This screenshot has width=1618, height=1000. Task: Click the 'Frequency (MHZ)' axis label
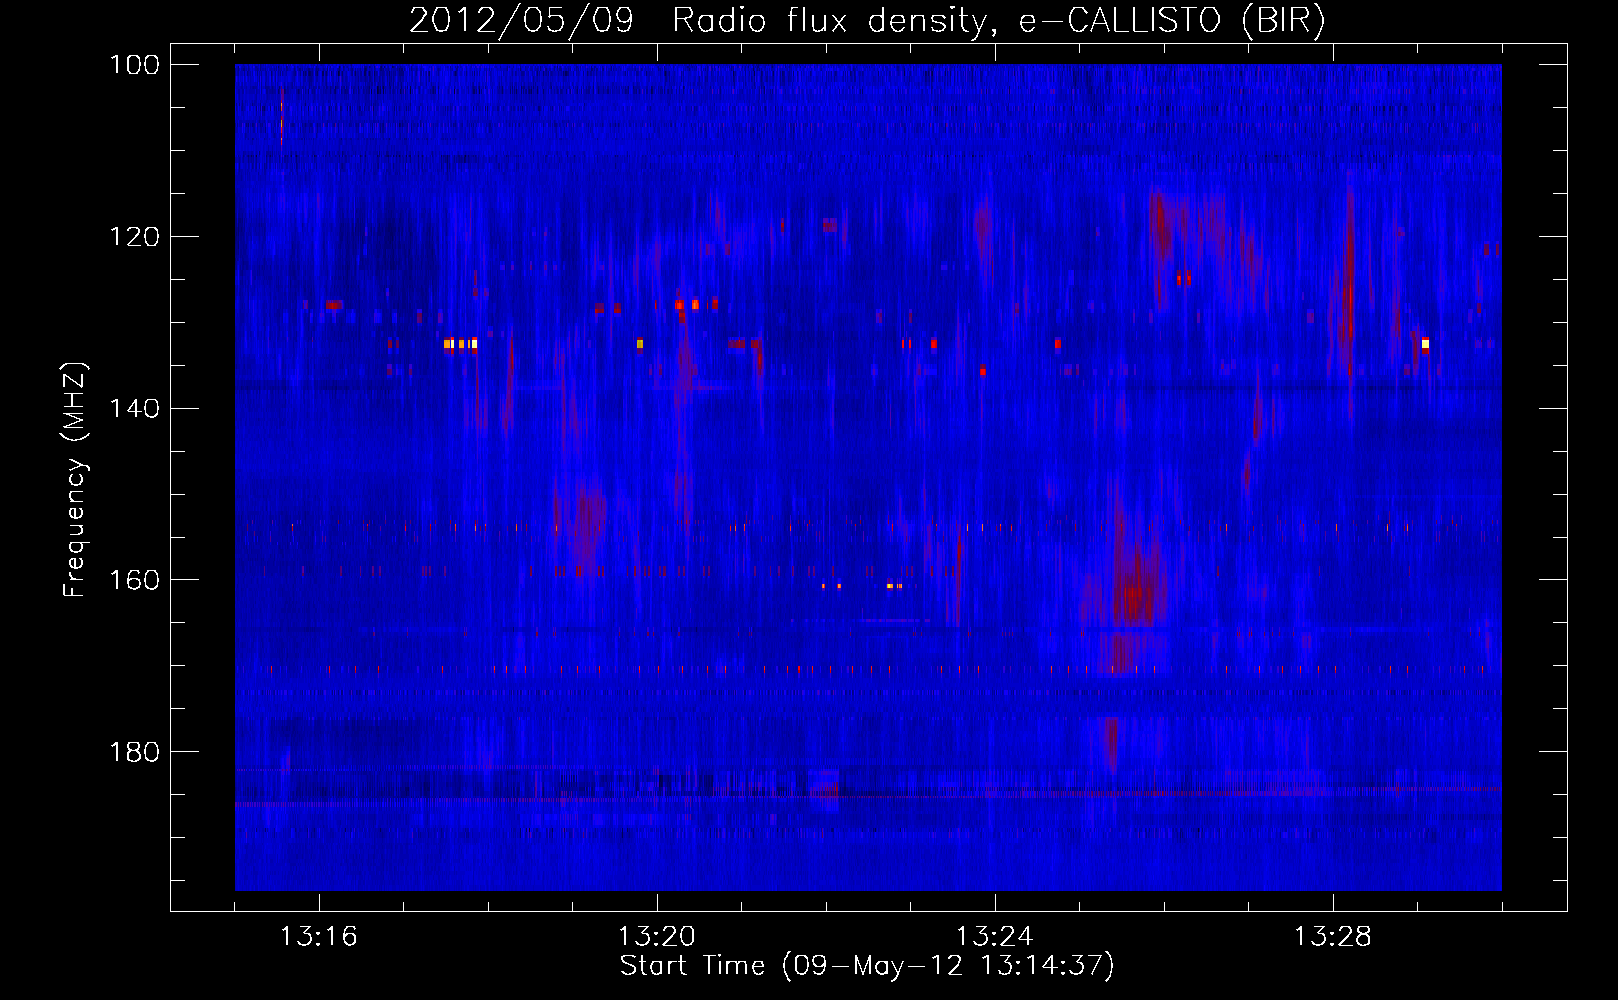click(x=75, y=479)
